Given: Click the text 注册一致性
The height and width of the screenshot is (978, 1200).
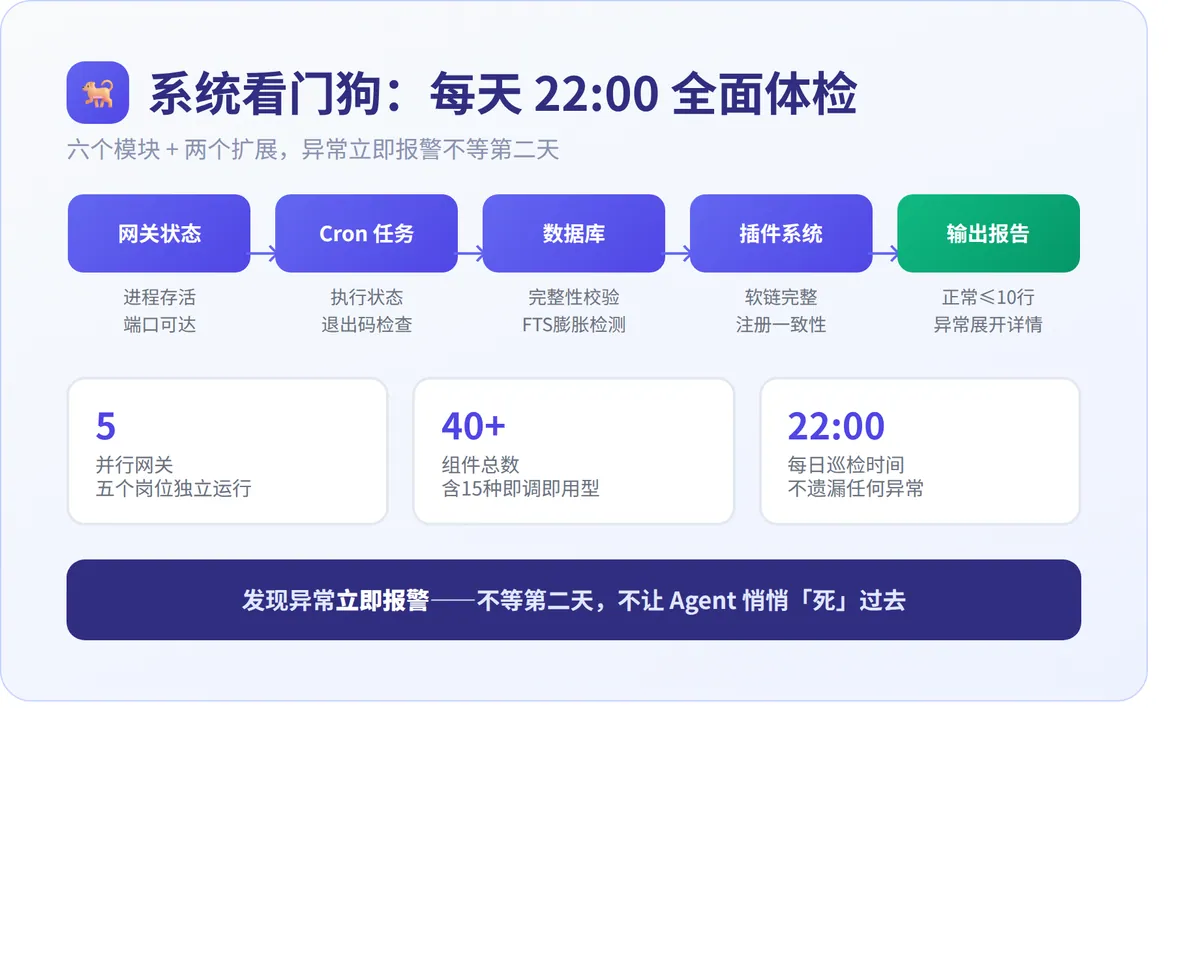Looking at the screenshot, I should click(781, 325).
